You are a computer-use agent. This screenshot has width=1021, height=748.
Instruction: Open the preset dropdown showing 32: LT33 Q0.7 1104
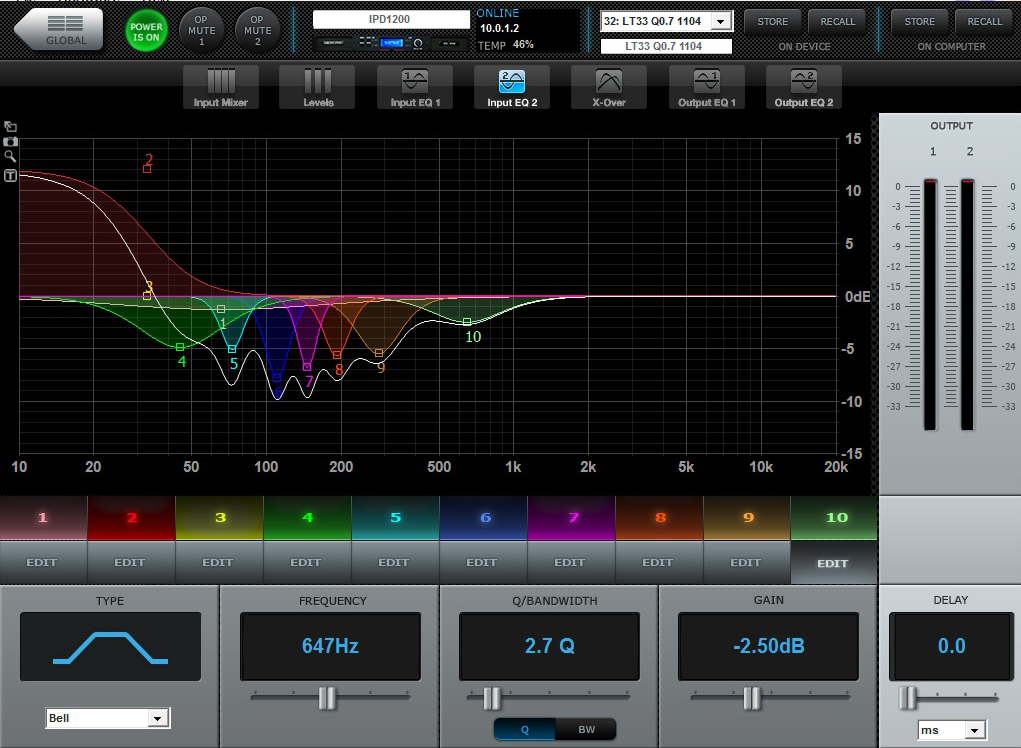667,21
